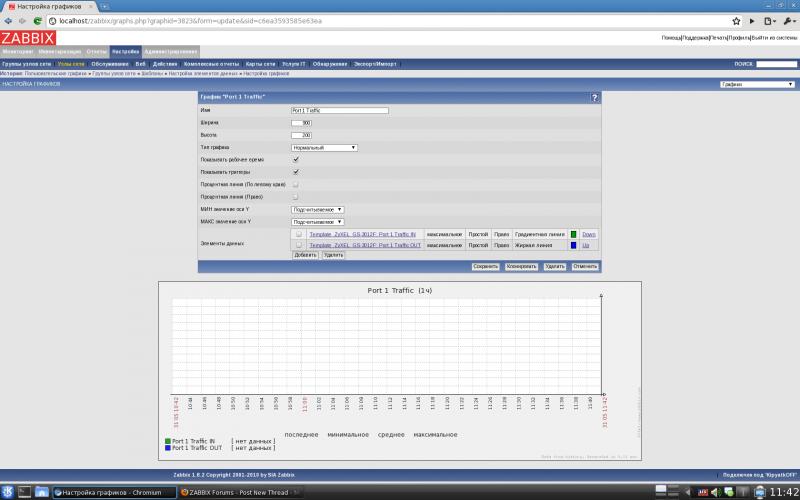This screenshot has width=800, height=500.
Task: Toggle the 'Показывать рабочее время' checkbox
Action: pyautogui.click(x=296, y=159)
